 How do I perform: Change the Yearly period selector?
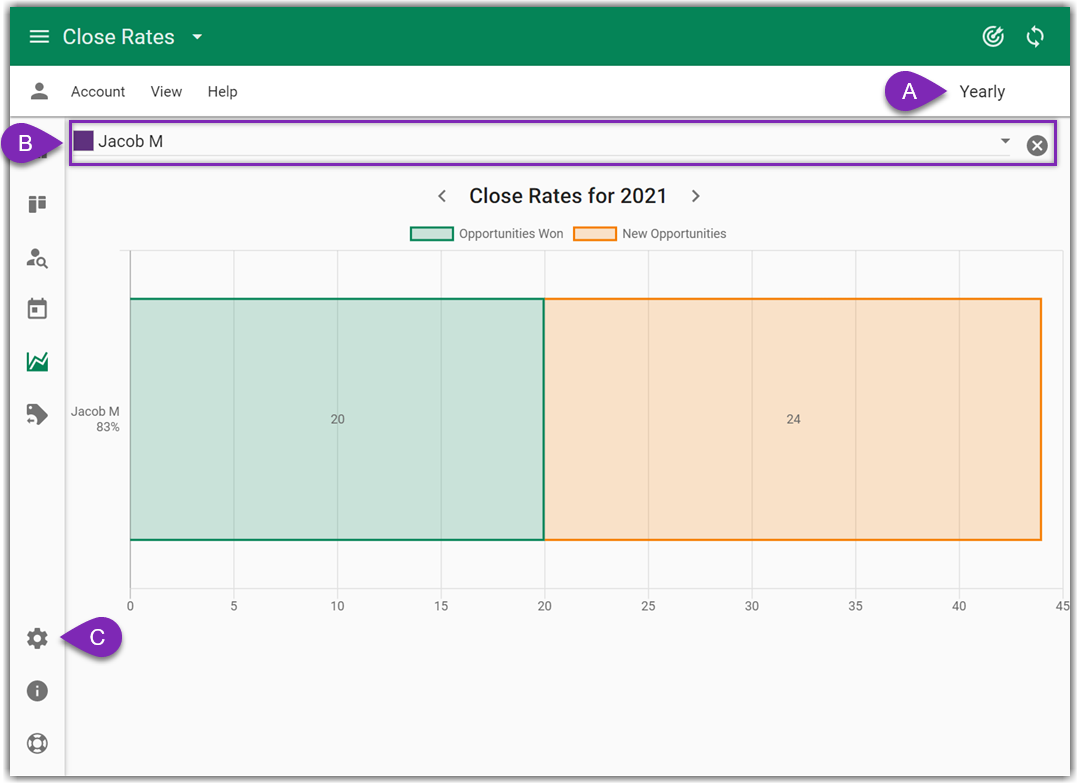(x=982, y=91)
